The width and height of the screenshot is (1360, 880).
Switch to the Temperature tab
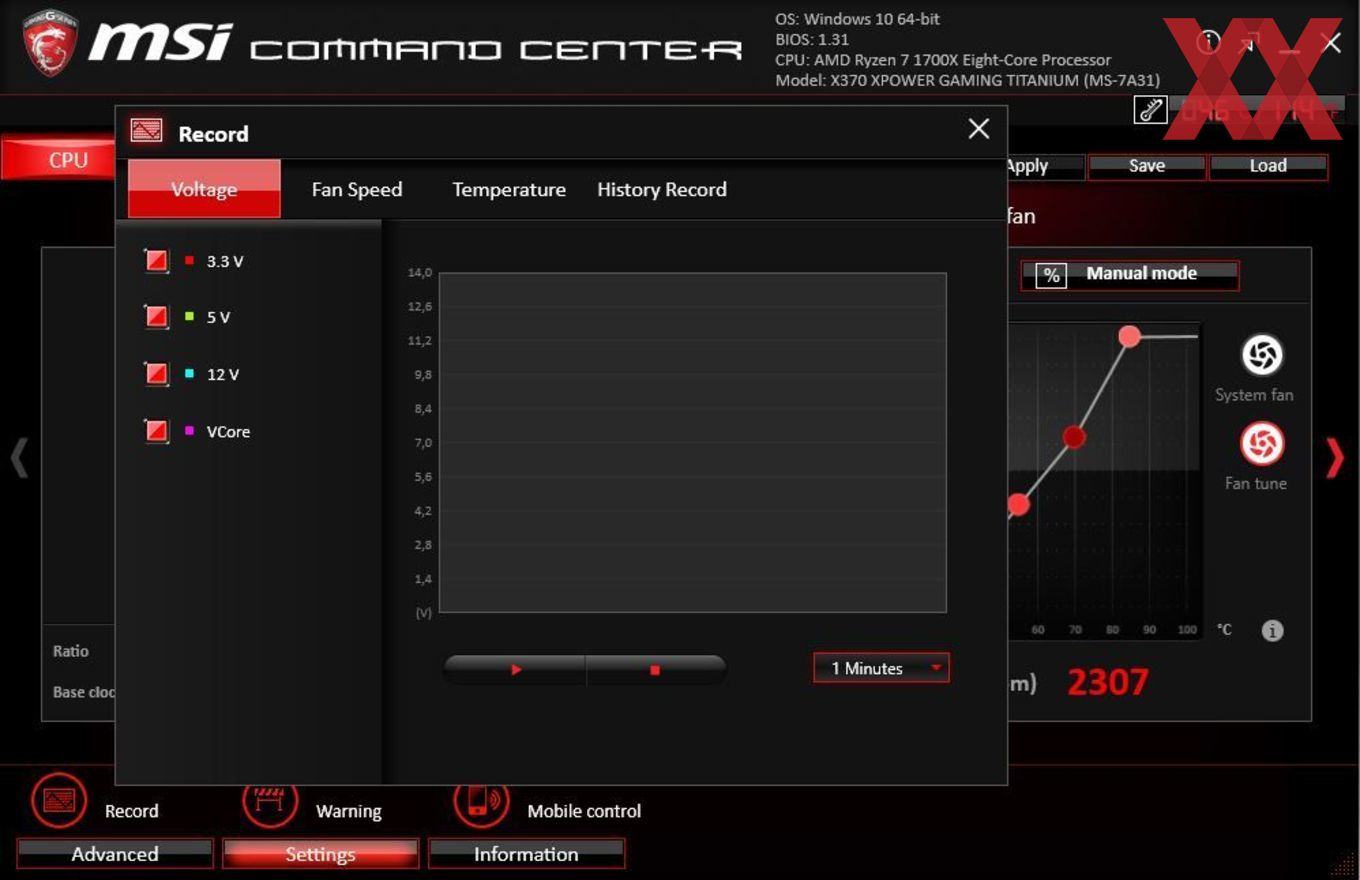[509, 189]
